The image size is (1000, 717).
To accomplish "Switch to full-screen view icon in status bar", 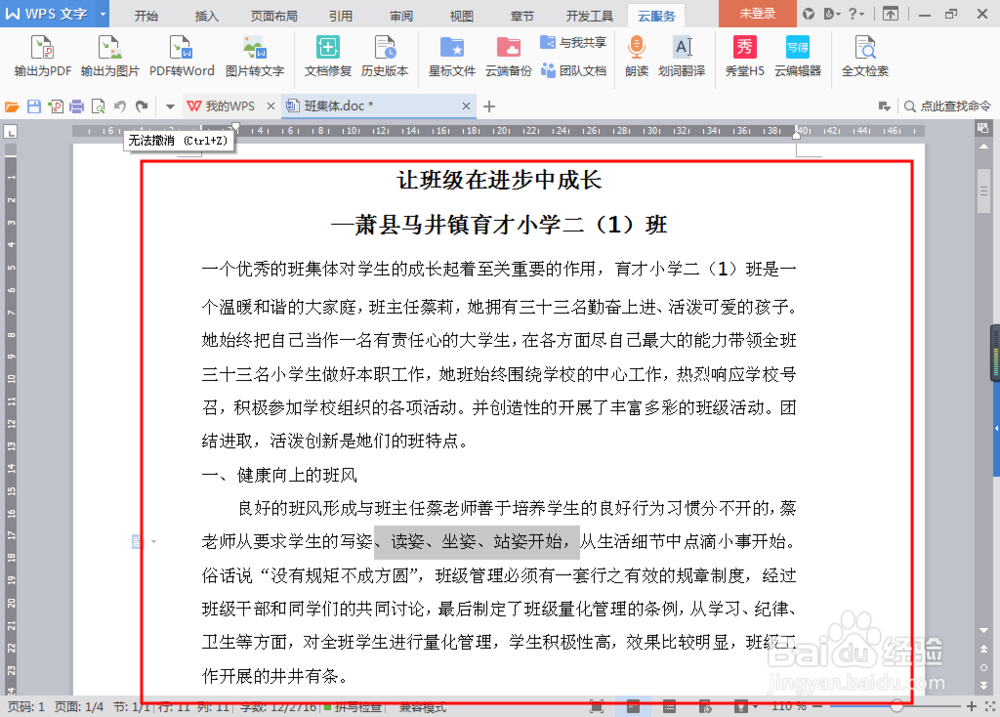I will click(596, 706).
